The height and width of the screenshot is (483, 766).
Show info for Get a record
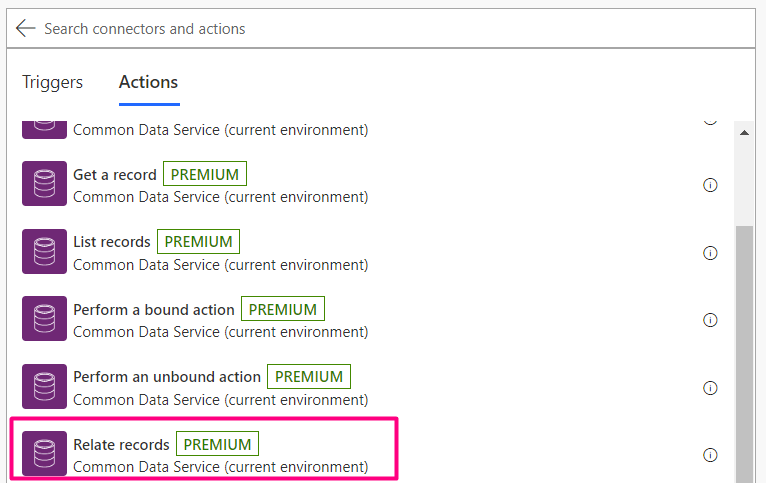click(x=710, y=185)
